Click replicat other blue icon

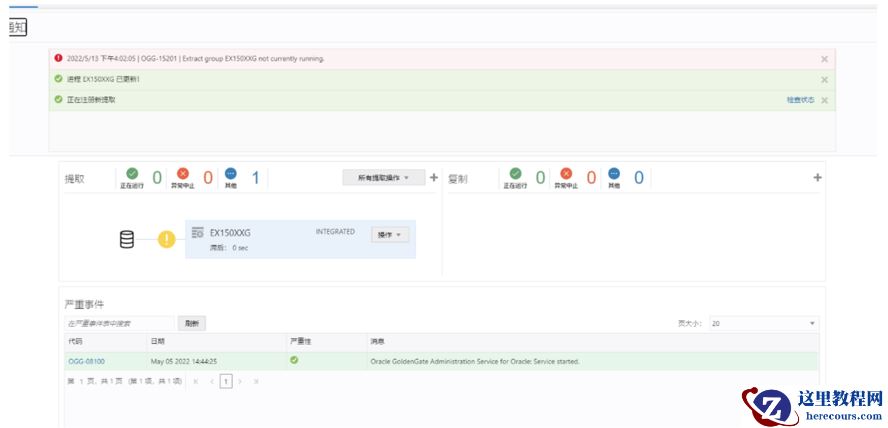(x=614, y=173)
